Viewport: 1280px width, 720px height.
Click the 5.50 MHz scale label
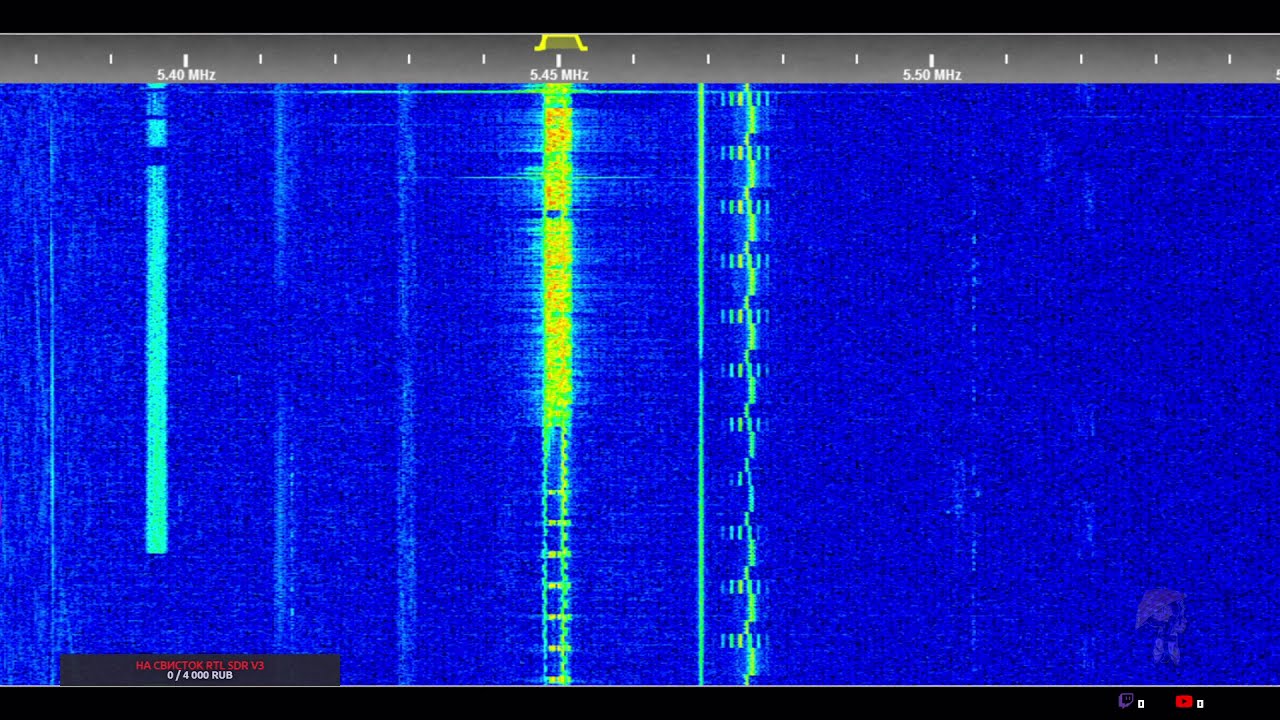point(932,75)
